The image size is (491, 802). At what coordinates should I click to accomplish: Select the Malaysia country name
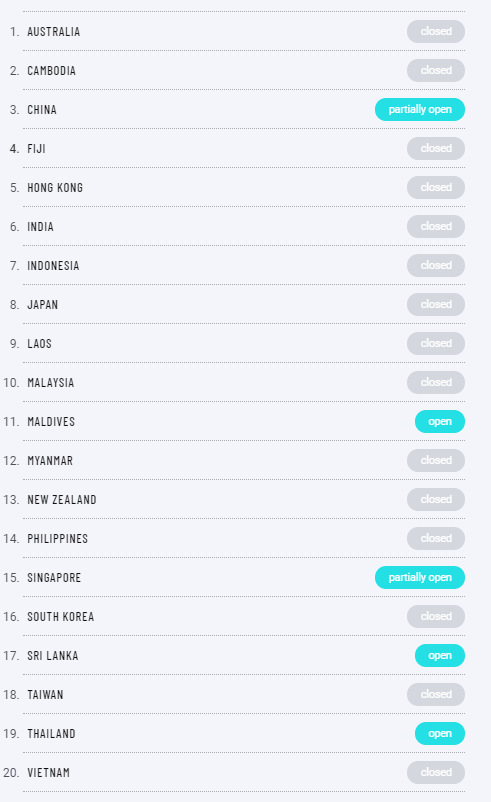[x=51, y=383]
